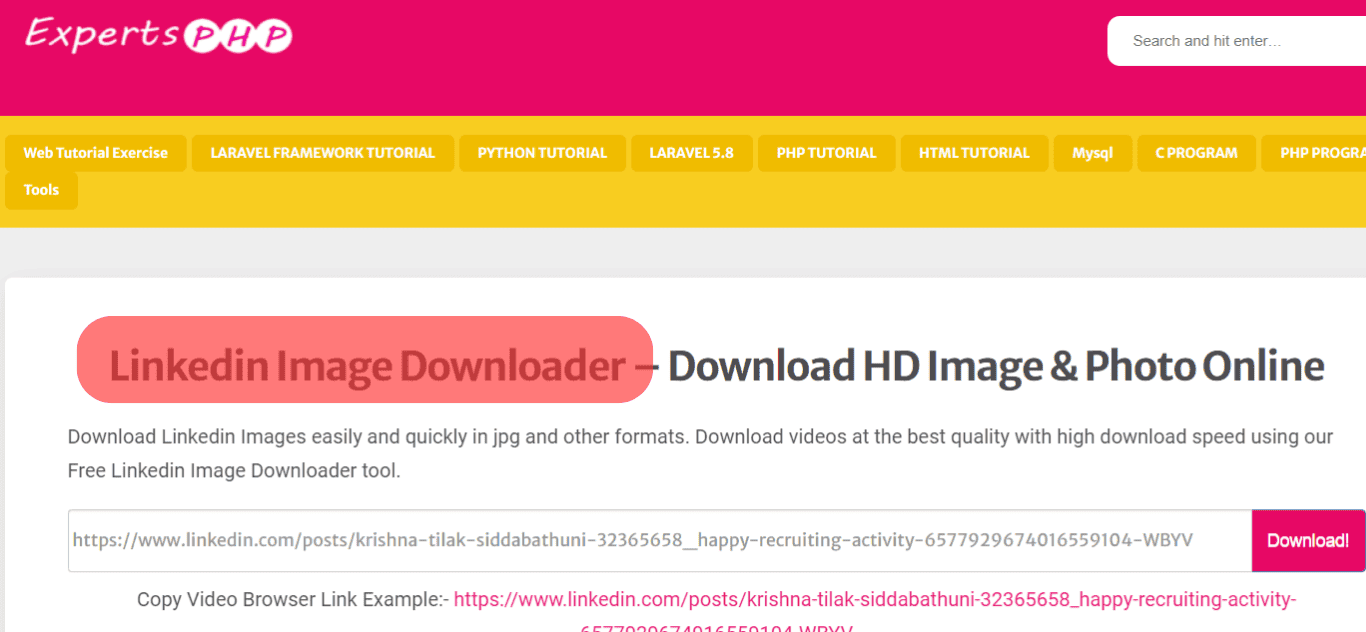Click the LinkedIn post URL input box
The height and width of the screenshot is (632, 1366).
click(660, 540)
